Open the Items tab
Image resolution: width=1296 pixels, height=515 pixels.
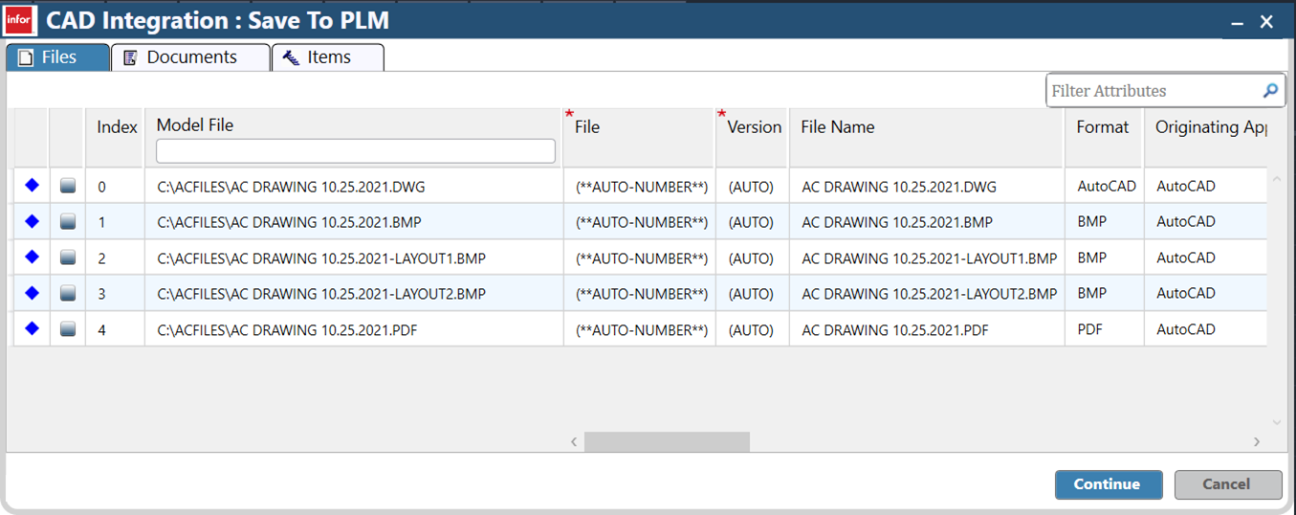tap(327, 58)
